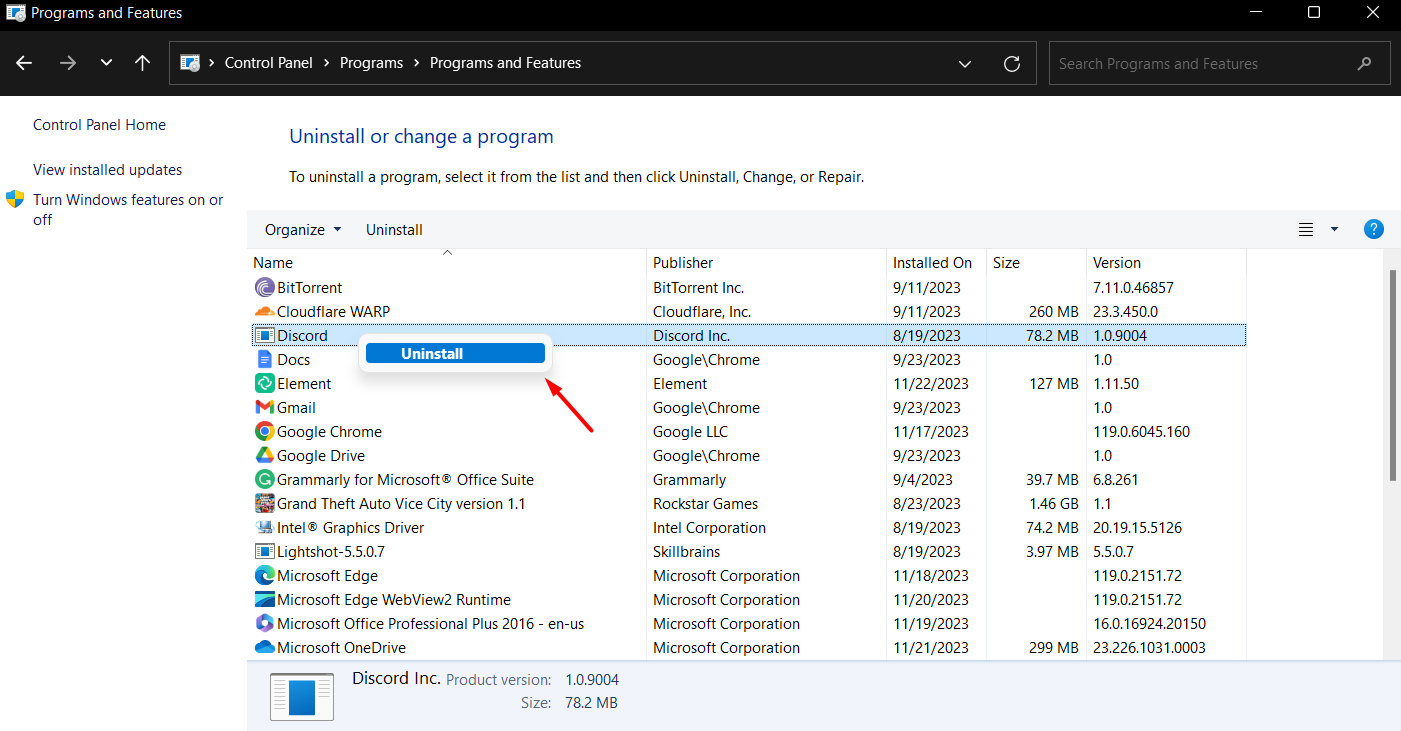Click the Skillbrains publisher cell
Viewport: 1401px width, 731px height.
click(687, 552)
